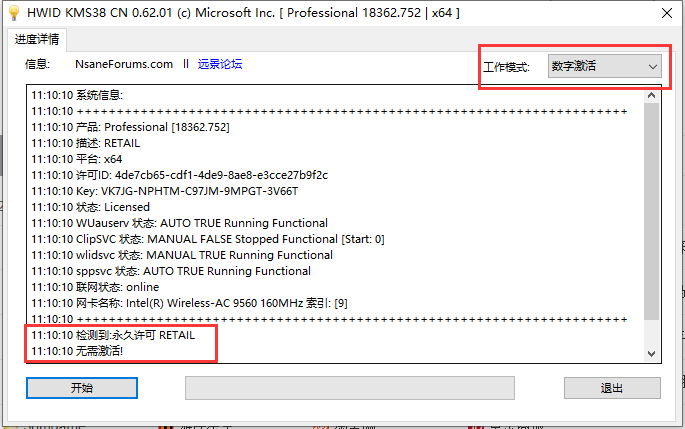Select the wlidsvc 状态 log line
Image resolution: width=685 pixels, height=429 pixels.
[x=182, y=255]
